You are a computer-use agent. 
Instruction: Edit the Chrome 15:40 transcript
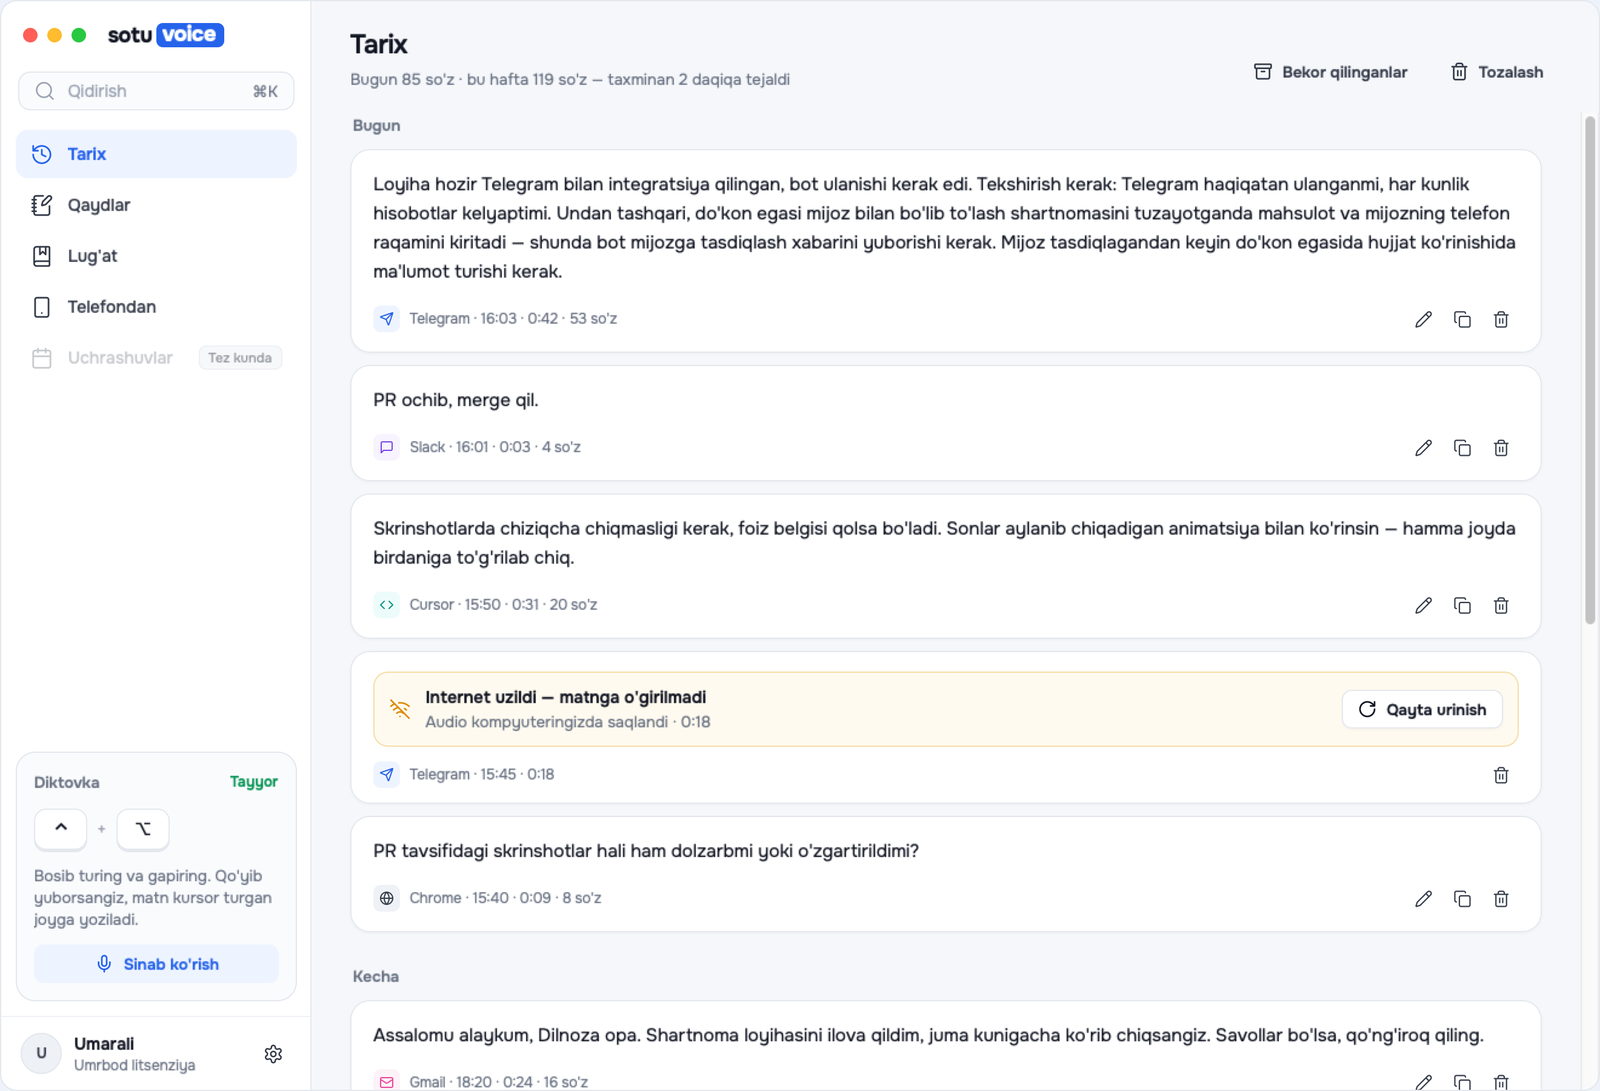1423,899
